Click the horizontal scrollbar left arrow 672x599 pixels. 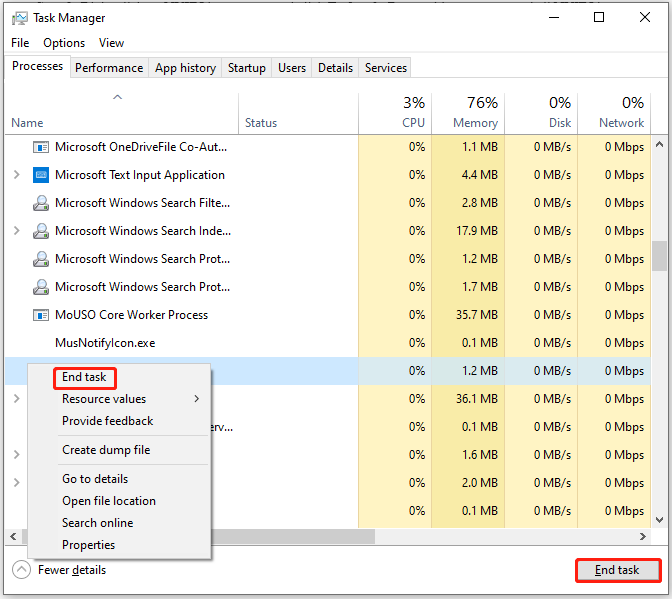13,536
